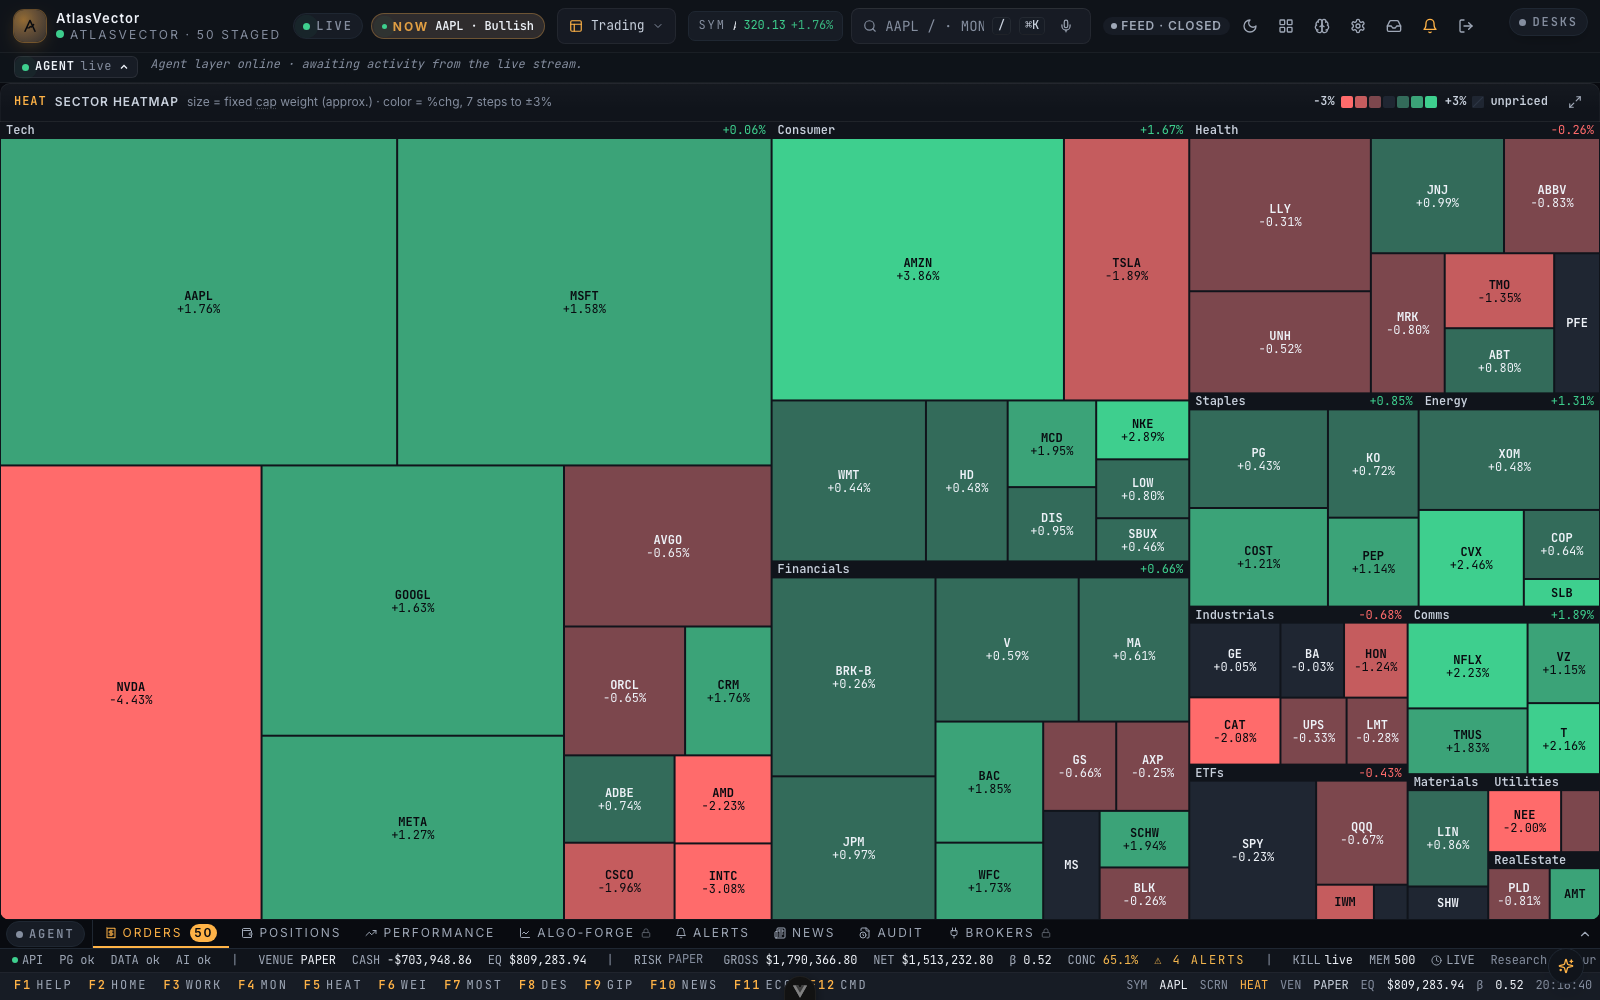The height and width of the screenshot is (1000, 1600).
Task: Click the sparkle assistant button
Action: pos(1566,965)
